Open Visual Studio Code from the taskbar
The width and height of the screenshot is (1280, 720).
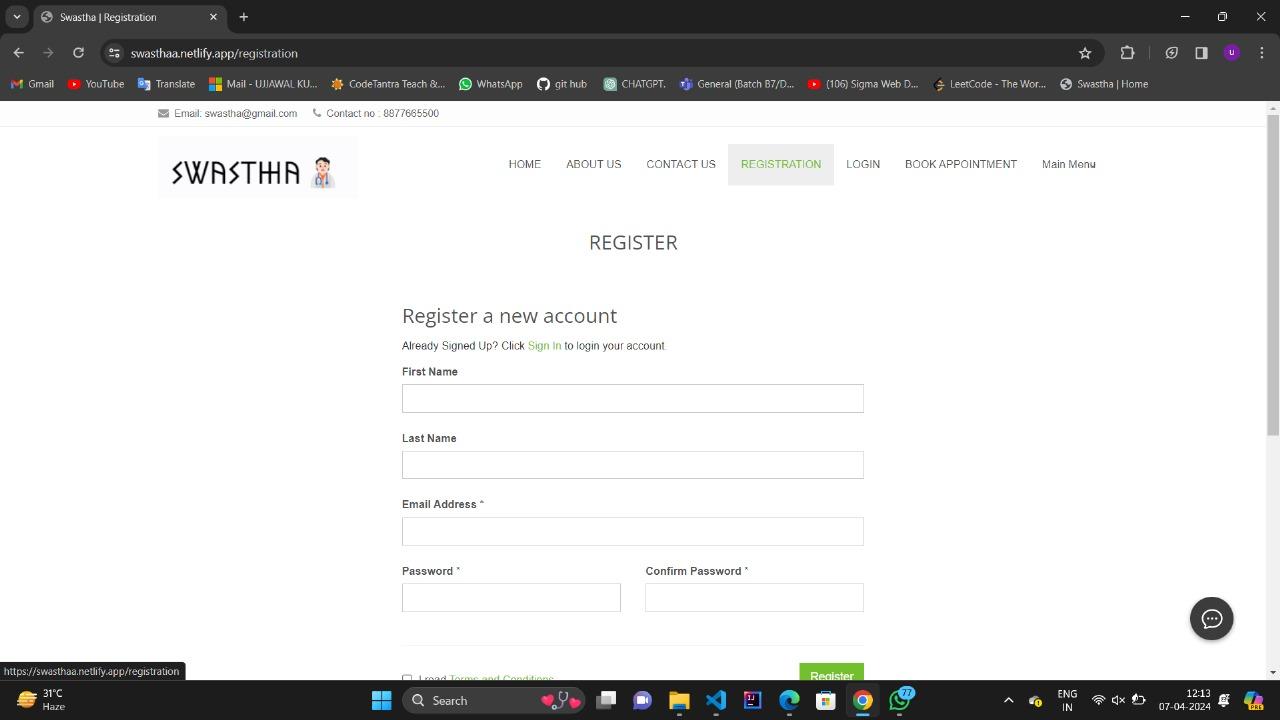[x=716, y=700]
